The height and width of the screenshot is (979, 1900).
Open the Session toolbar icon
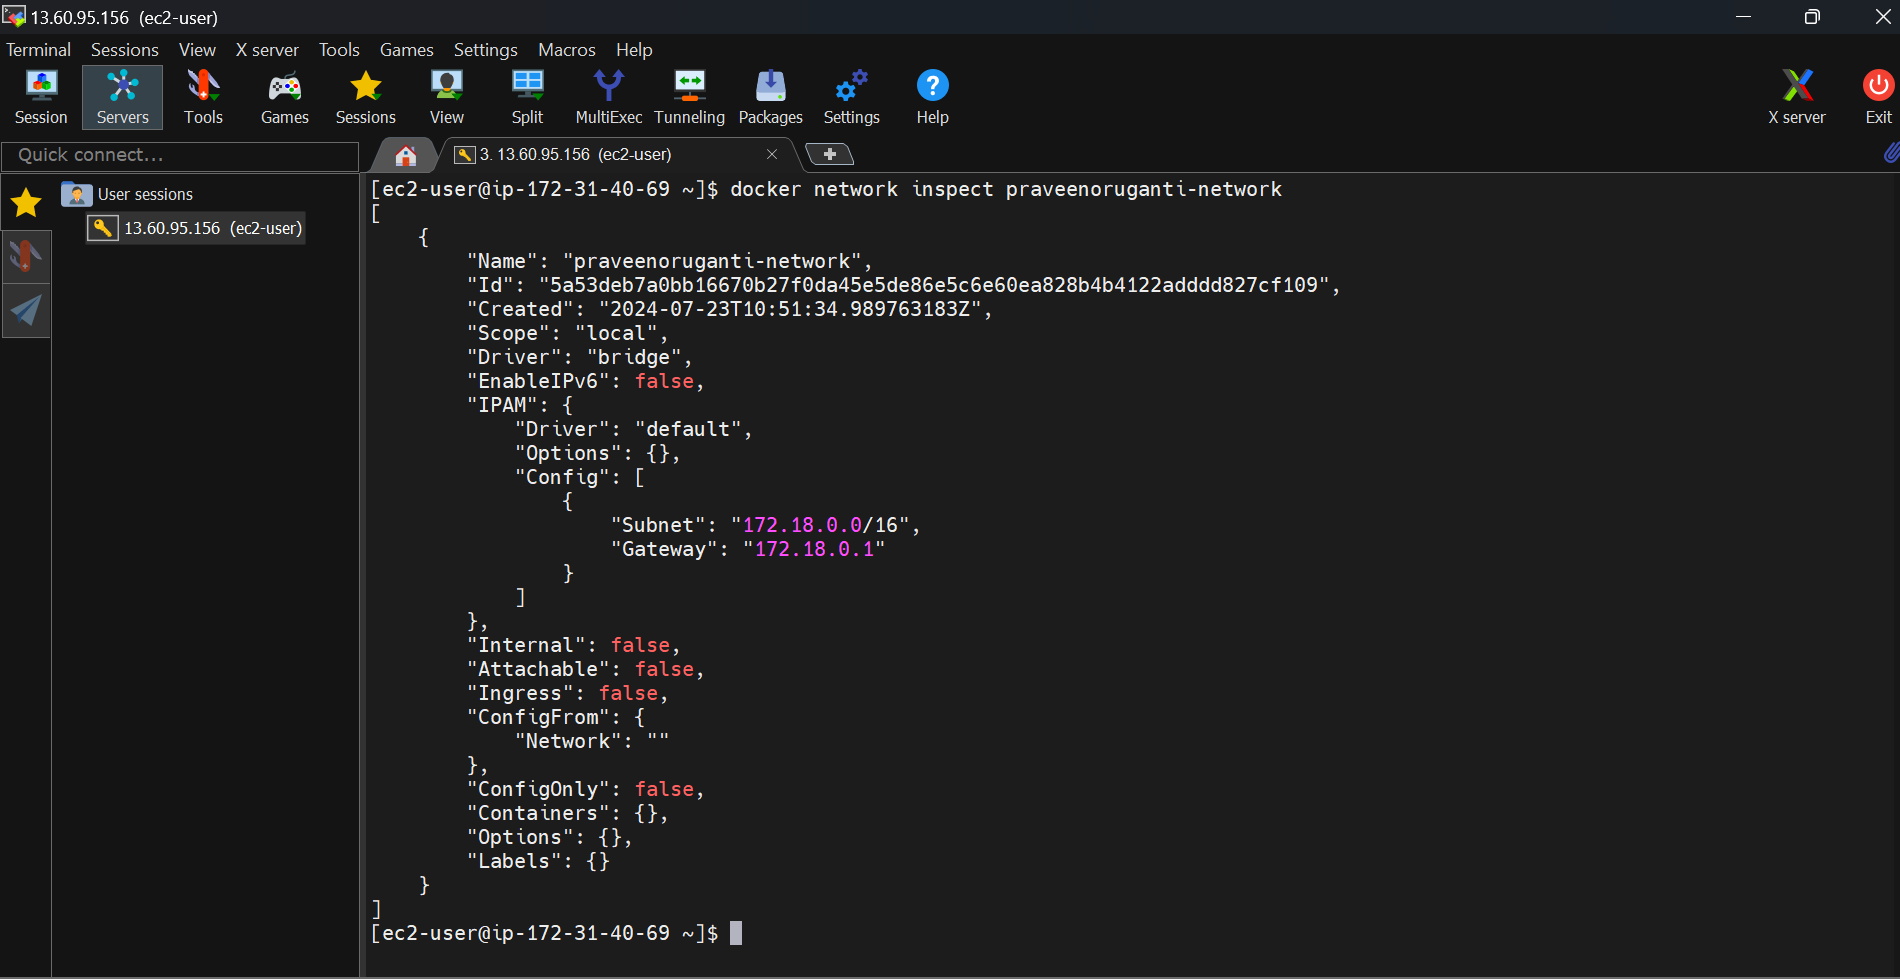pyautogui.click(x=41, y=97)
